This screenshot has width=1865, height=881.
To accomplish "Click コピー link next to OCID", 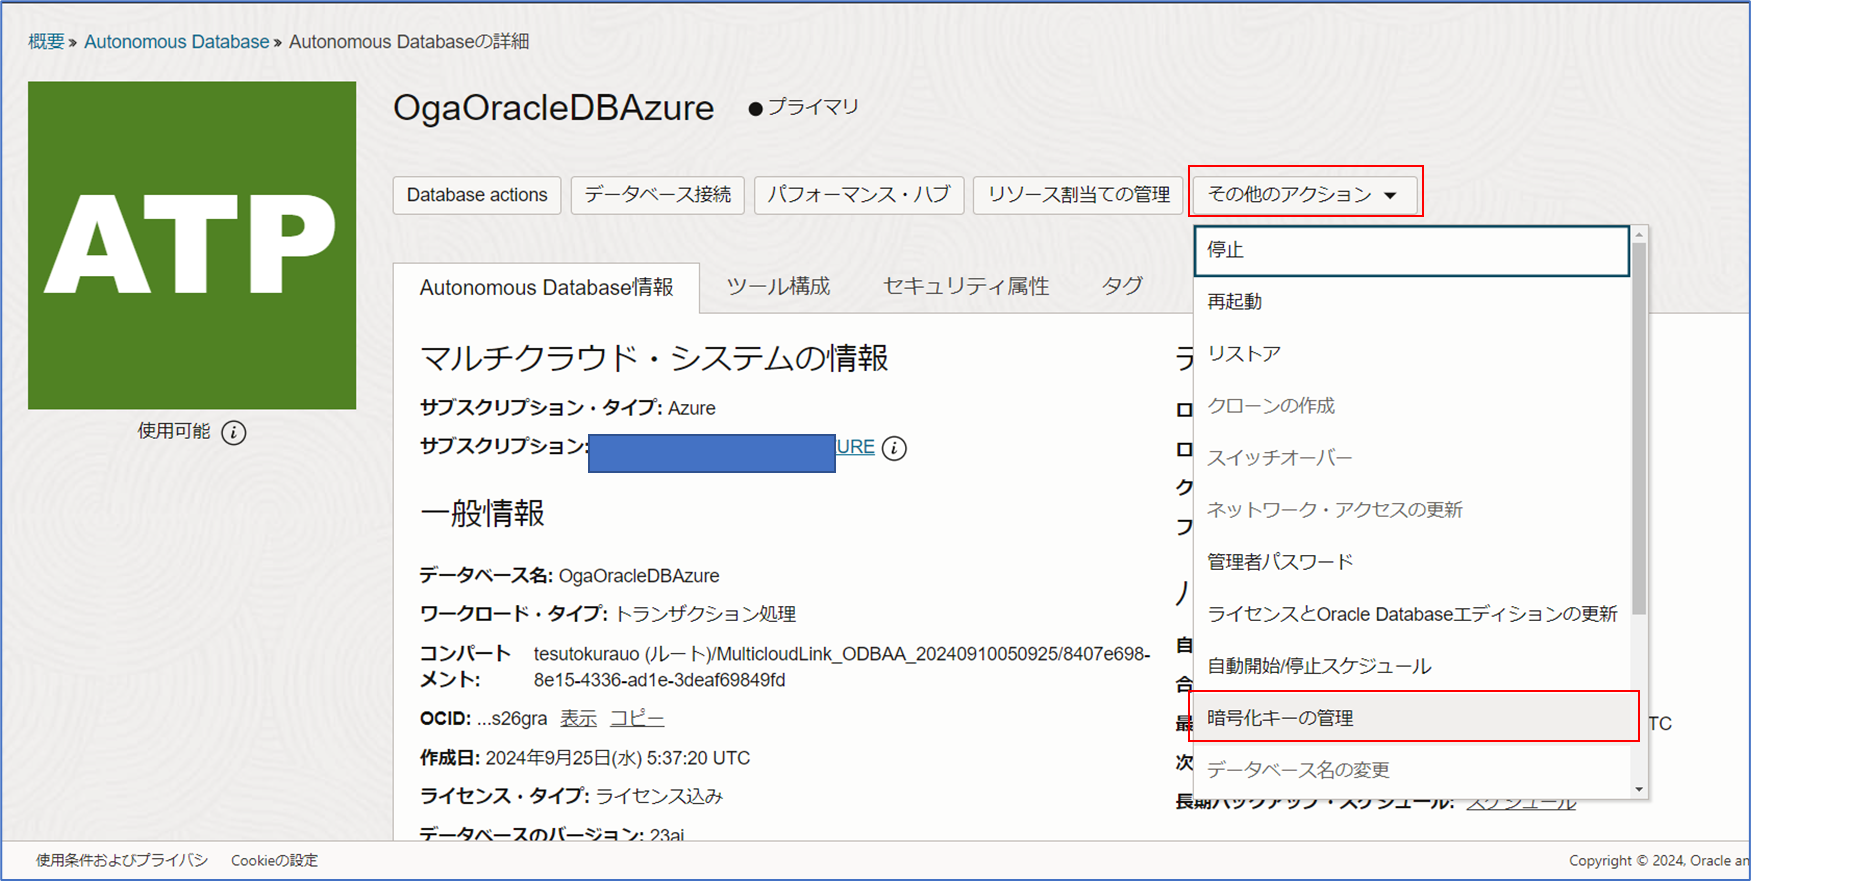I will coord(637,719).
